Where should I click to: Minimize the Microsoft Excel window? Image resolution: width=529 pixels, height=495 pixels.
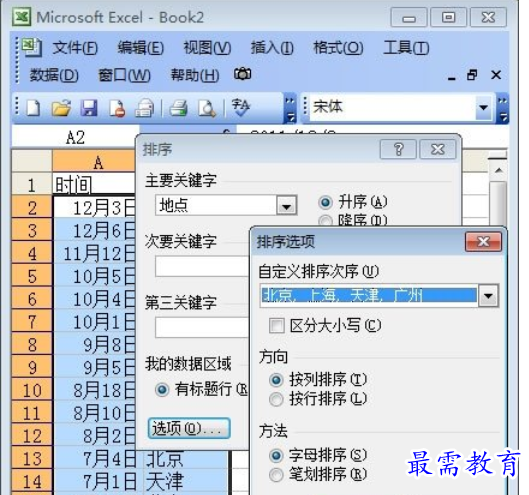pos(409,18)
